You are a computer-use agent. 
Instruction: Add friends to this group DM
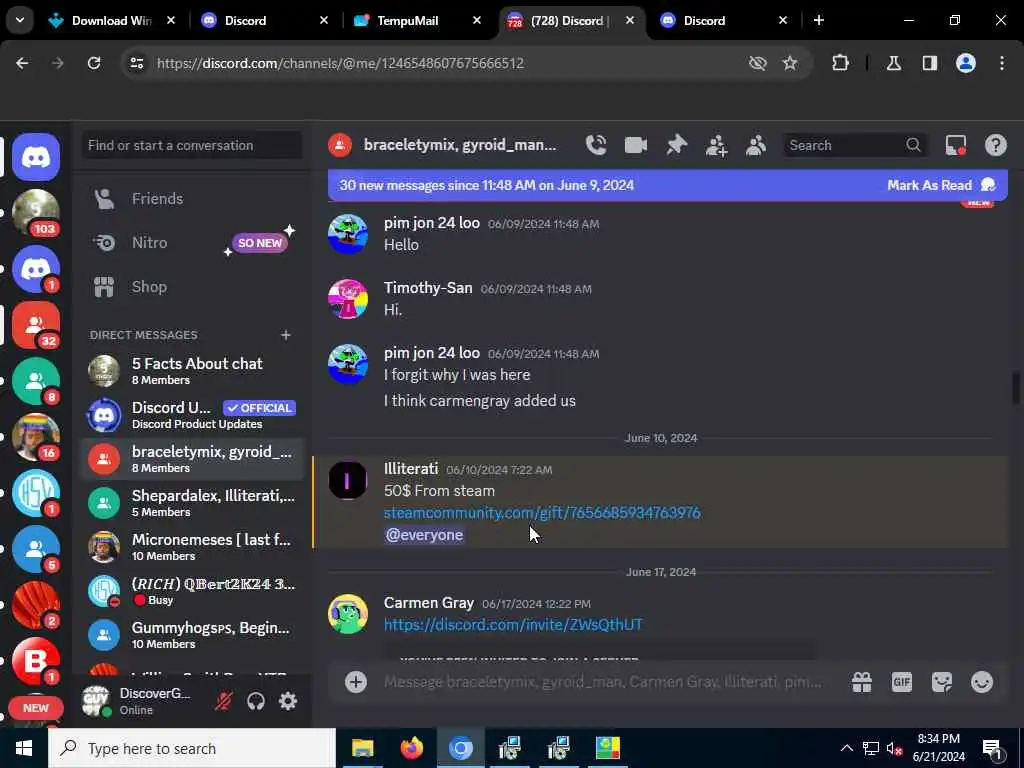[x=716, y=145]
